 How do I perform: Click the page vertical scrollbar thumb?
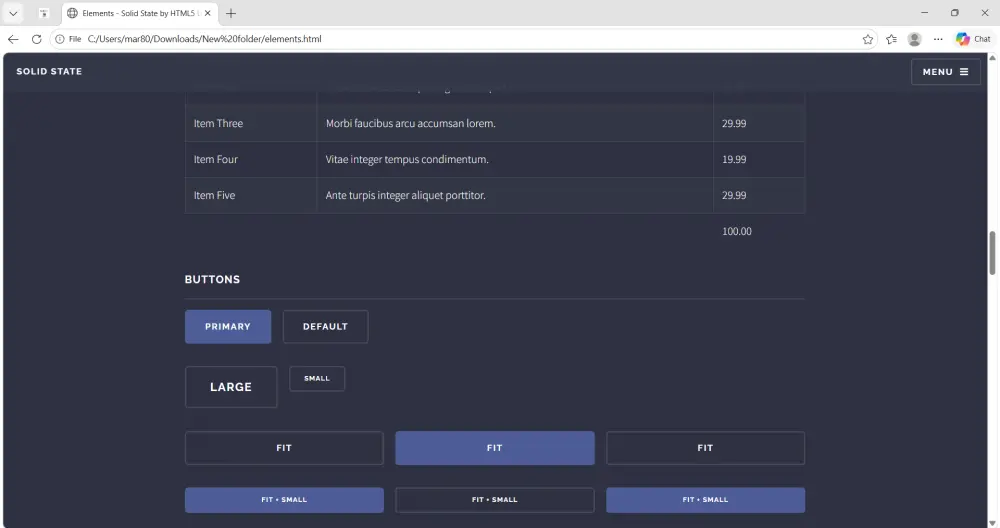tap(992, 253)
